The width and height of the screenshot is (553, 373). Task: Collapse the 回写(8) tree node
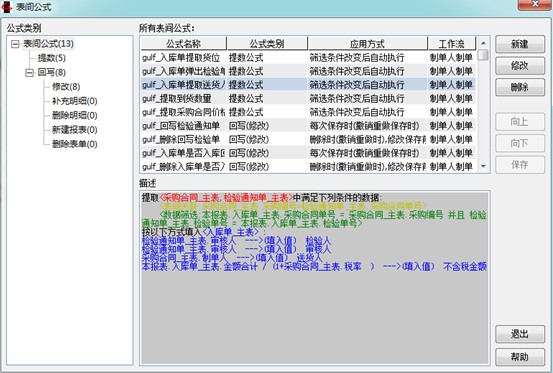click(30, 73)
